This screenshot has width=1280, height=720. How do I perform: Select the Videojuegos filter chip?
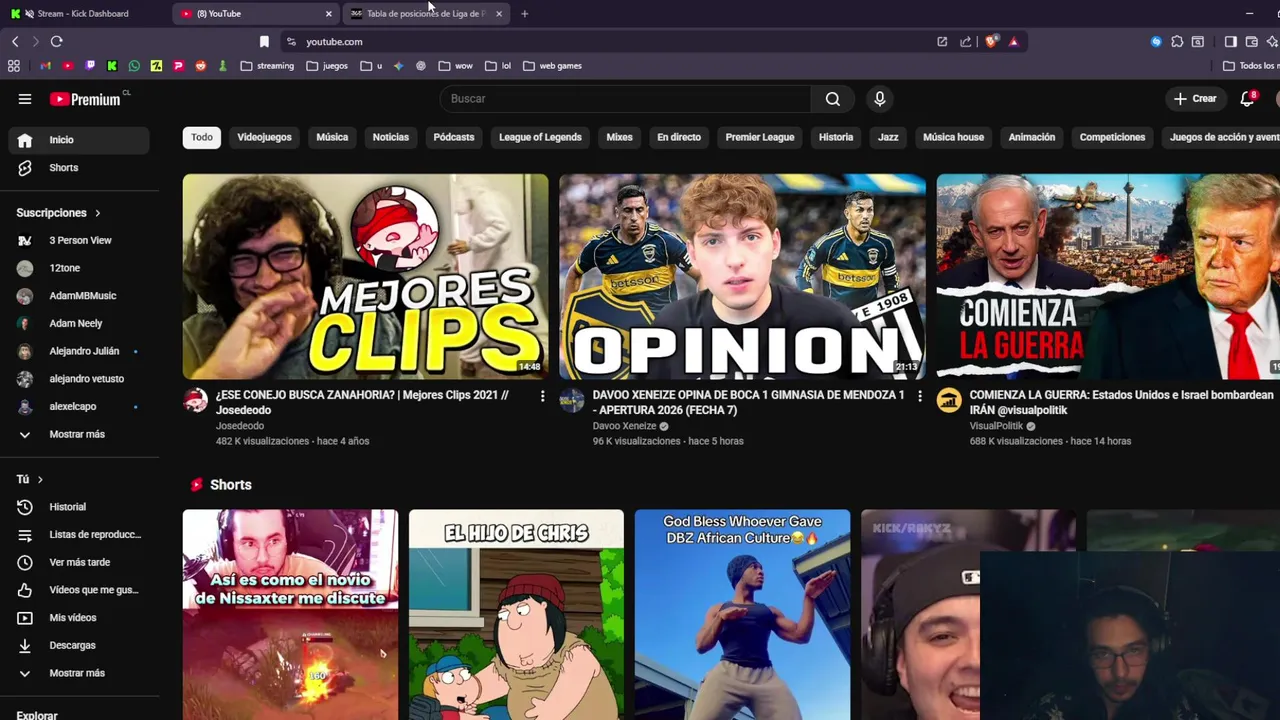click(x=264, y=137)
